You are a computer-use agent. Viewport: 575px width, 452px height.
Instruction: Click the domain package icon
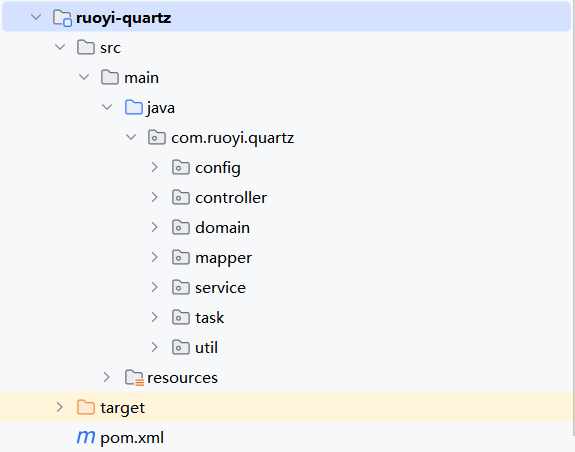coord(181,228)
